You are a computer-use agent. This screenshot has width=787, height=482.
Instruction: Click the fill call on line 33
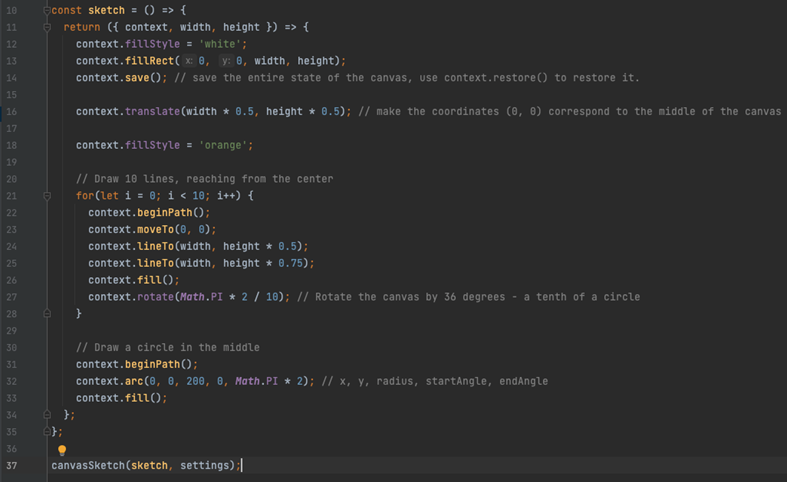[x=137, y=398]
